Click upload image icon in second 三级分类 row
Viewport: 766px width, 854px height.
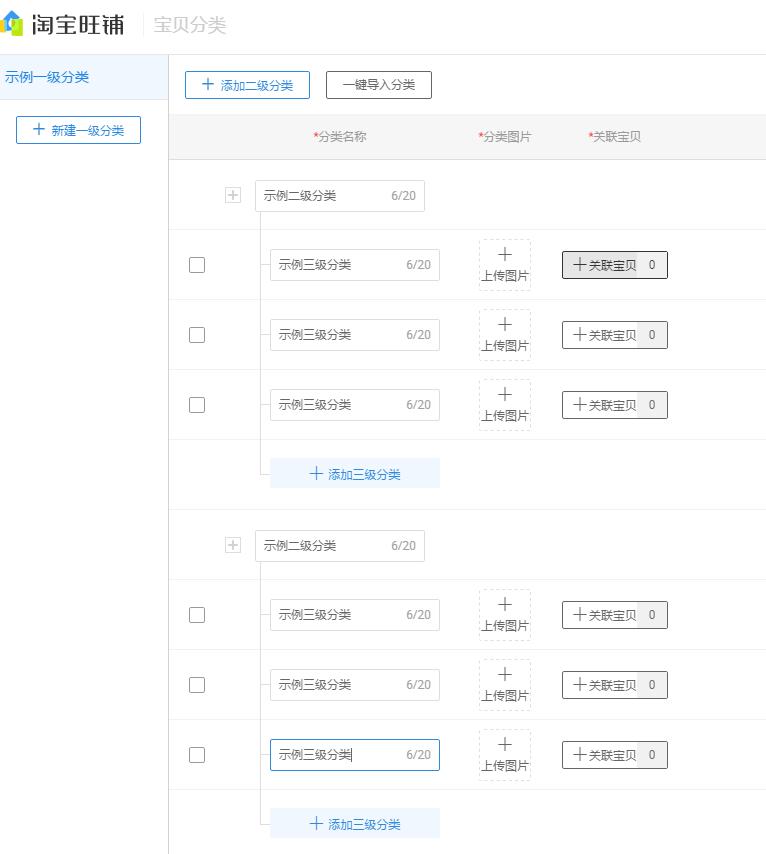coord(505,334)
